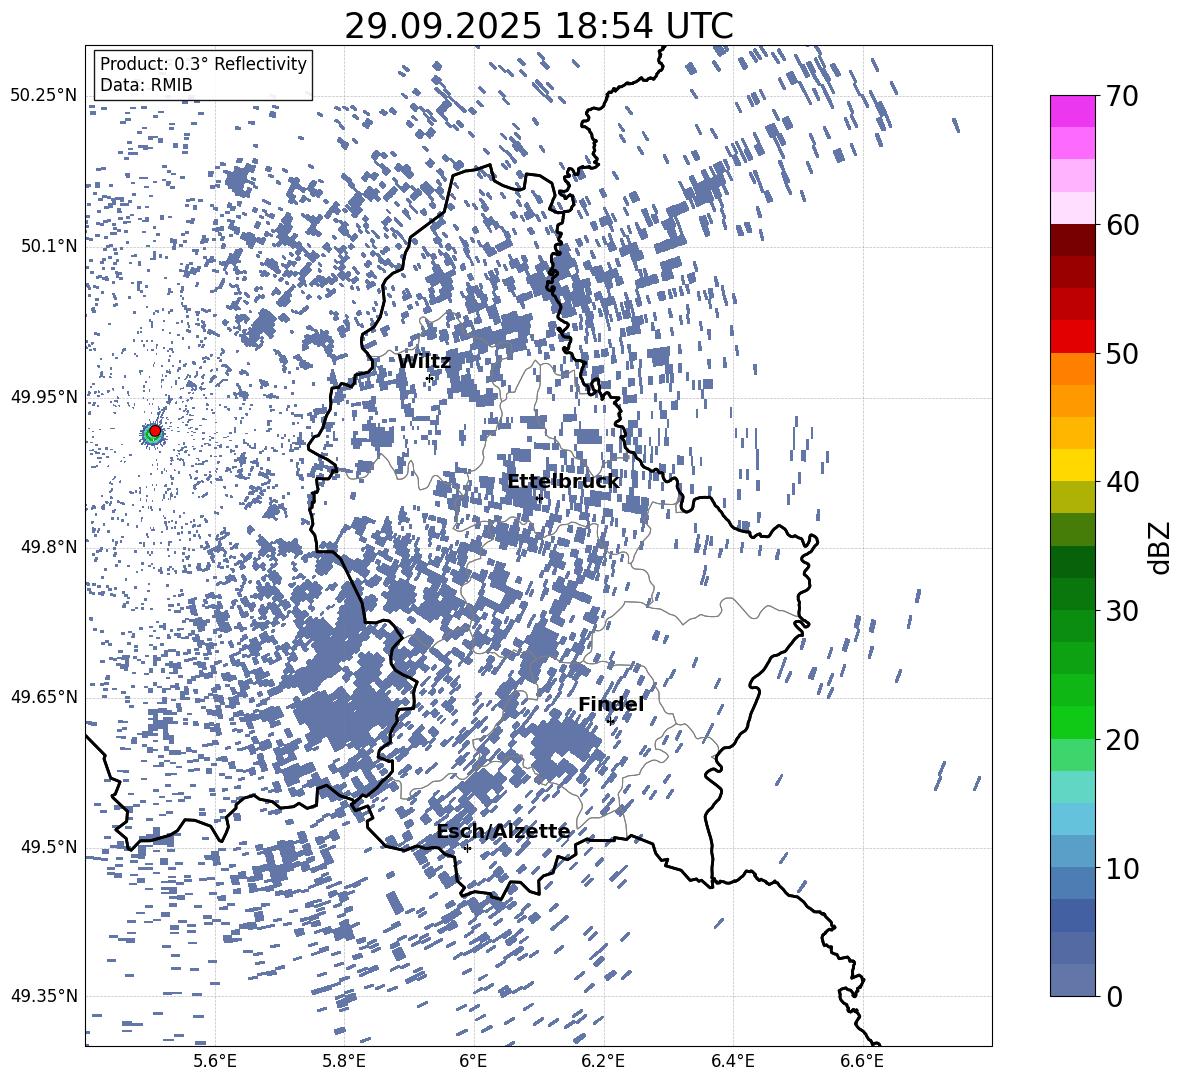The height and width of the screenshot is (1081, 1184).
Task: Click the 6.6°E longitude label
Action: coord(862,1061)
